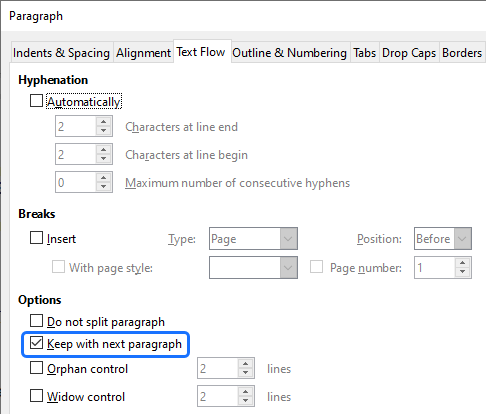
Task: Increase Characters at line end value
Action: pos(104,122)
